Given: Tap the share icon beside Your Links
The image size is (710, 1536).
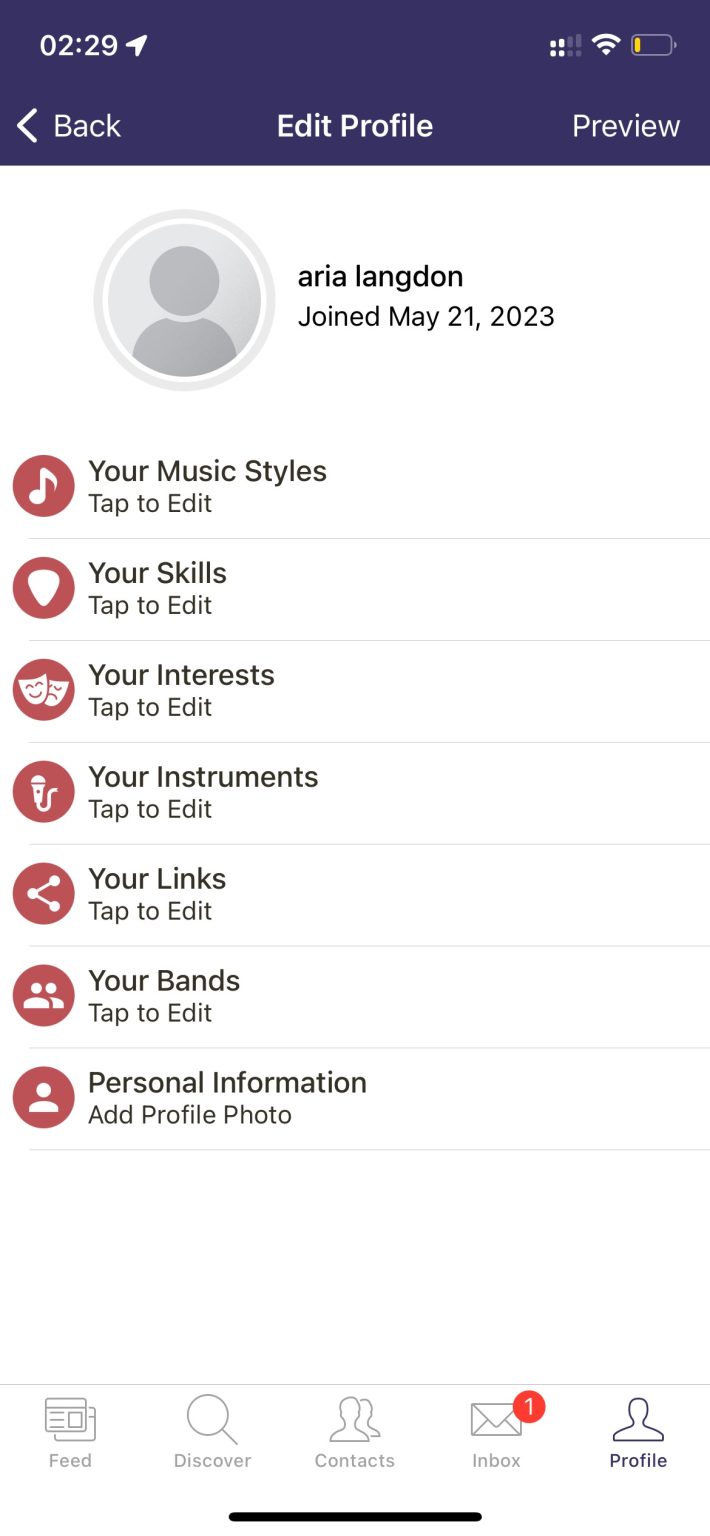Looking at the screenshot, I should pyautogui.click(x=43, y=894).
